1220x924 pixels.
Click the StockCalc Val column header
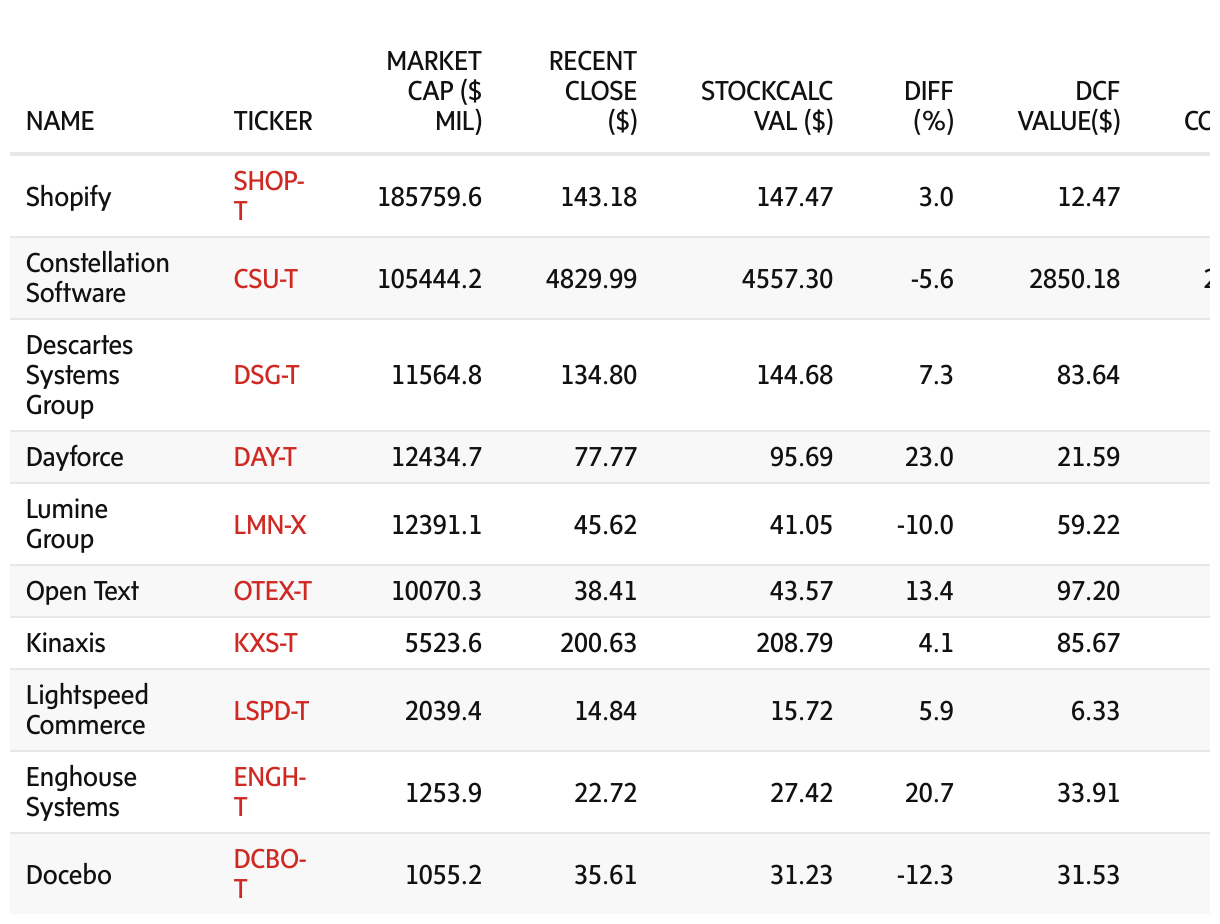click(x=767, y=106)
